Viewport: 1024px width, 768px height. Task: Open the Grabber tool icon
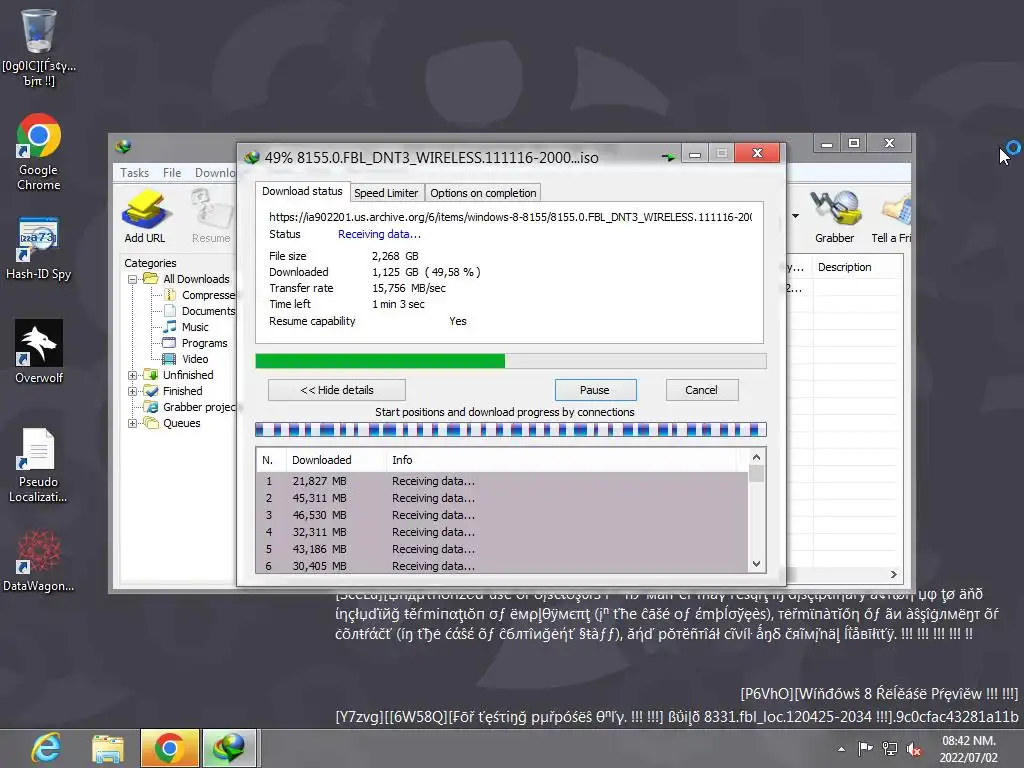pyautogui.click(x=835, y=216)
